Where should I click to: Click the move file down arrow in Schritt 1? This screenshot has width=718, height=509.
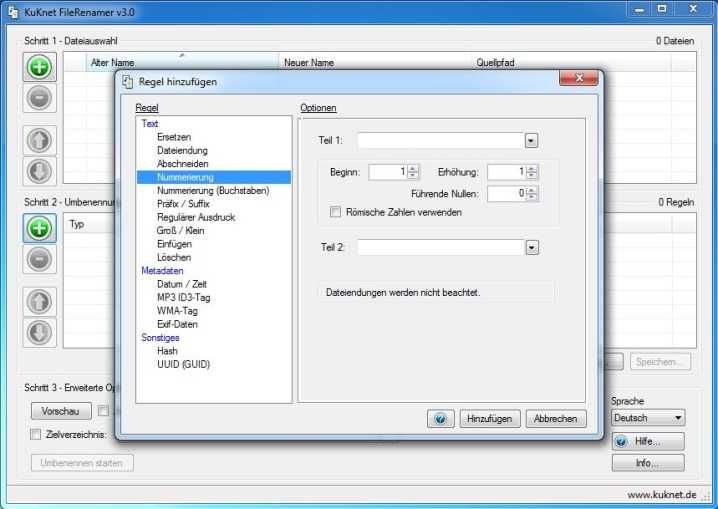40,171
